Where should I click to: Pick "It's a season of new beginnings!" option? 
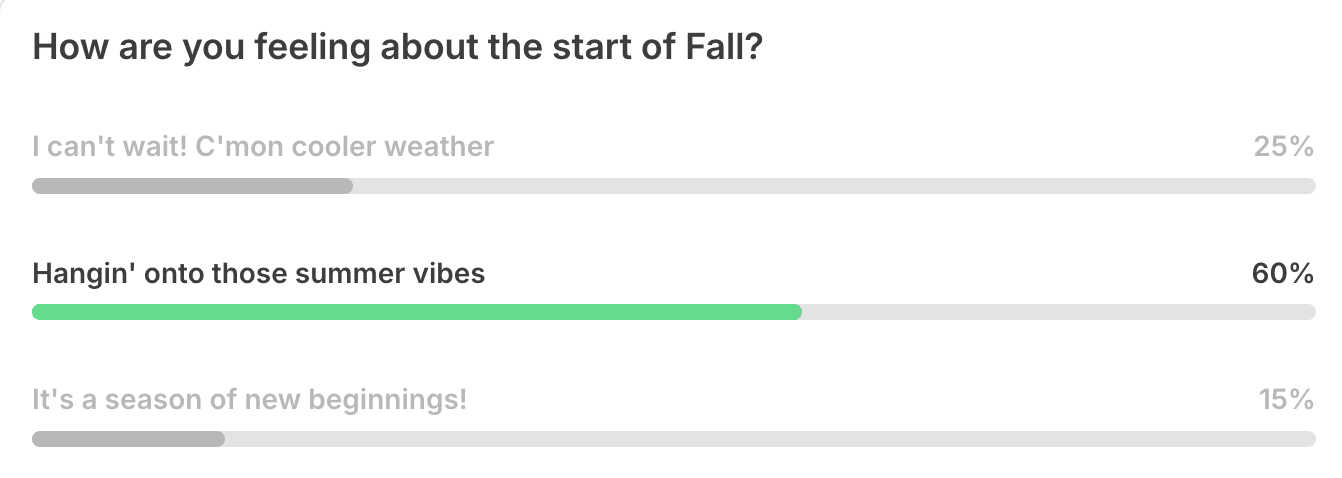[249, 401]
